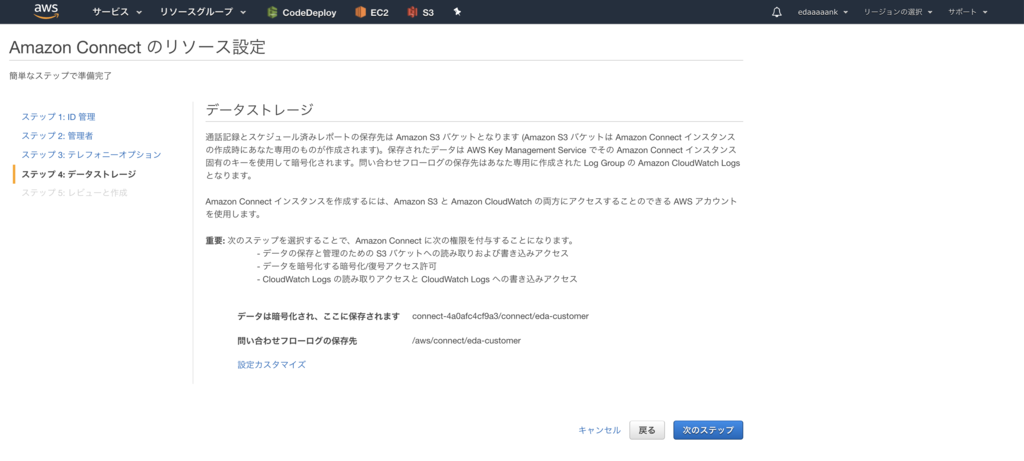Click the データは暗号化され、ここに保存されます label
This screenshot has height=461, width=1024.
[318, 316]
